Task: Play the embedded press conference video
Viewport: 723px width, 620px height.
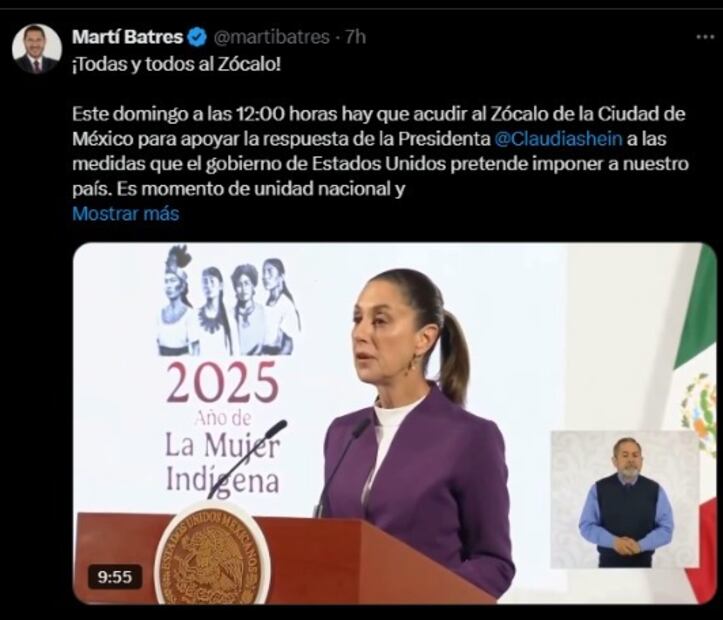Action: coord(395,423)
